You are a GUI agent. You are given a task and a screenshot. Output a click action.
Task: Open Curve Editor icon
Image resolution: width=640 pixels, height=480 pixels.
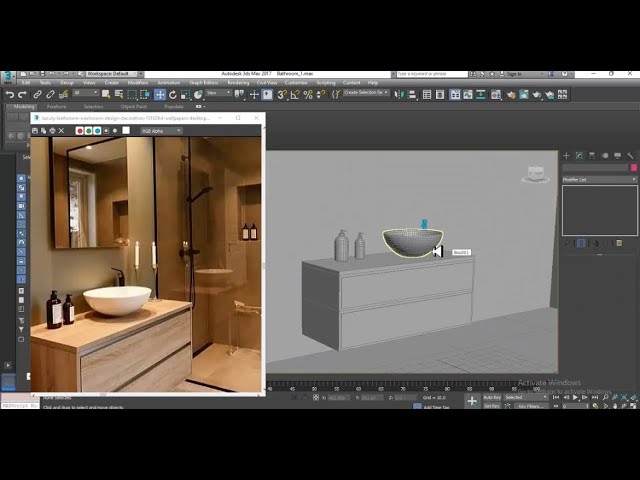(x=468, y=95)
